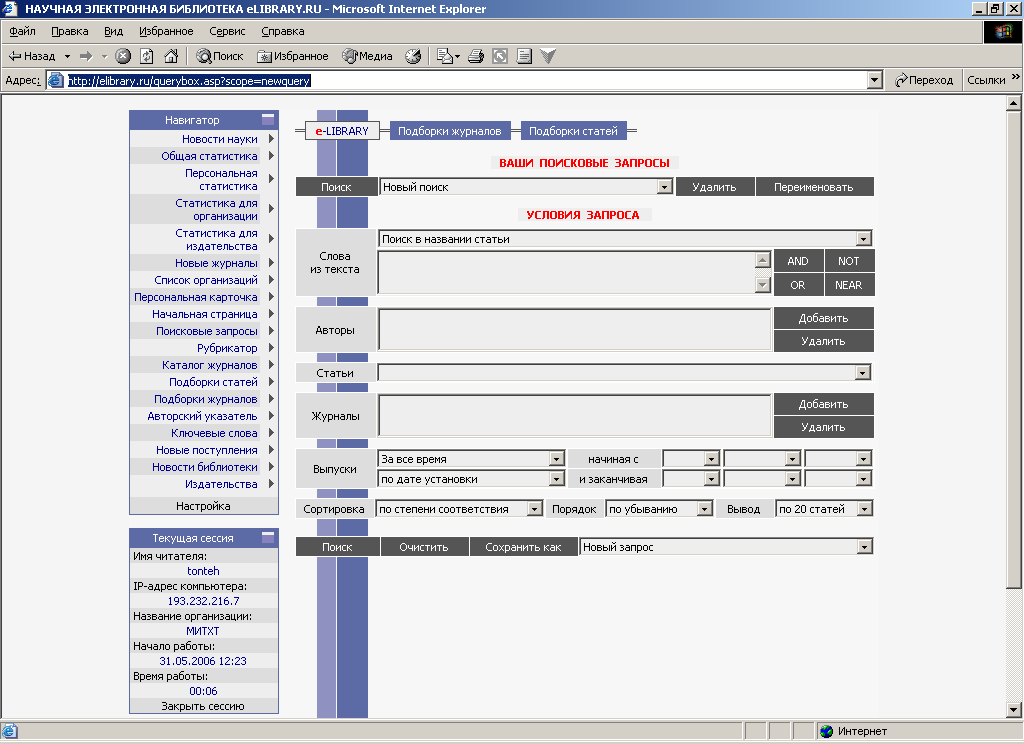1024x744 pixels.
Task: Click the arrow beside Рубрикатор
Action: [x=271, y=348]
